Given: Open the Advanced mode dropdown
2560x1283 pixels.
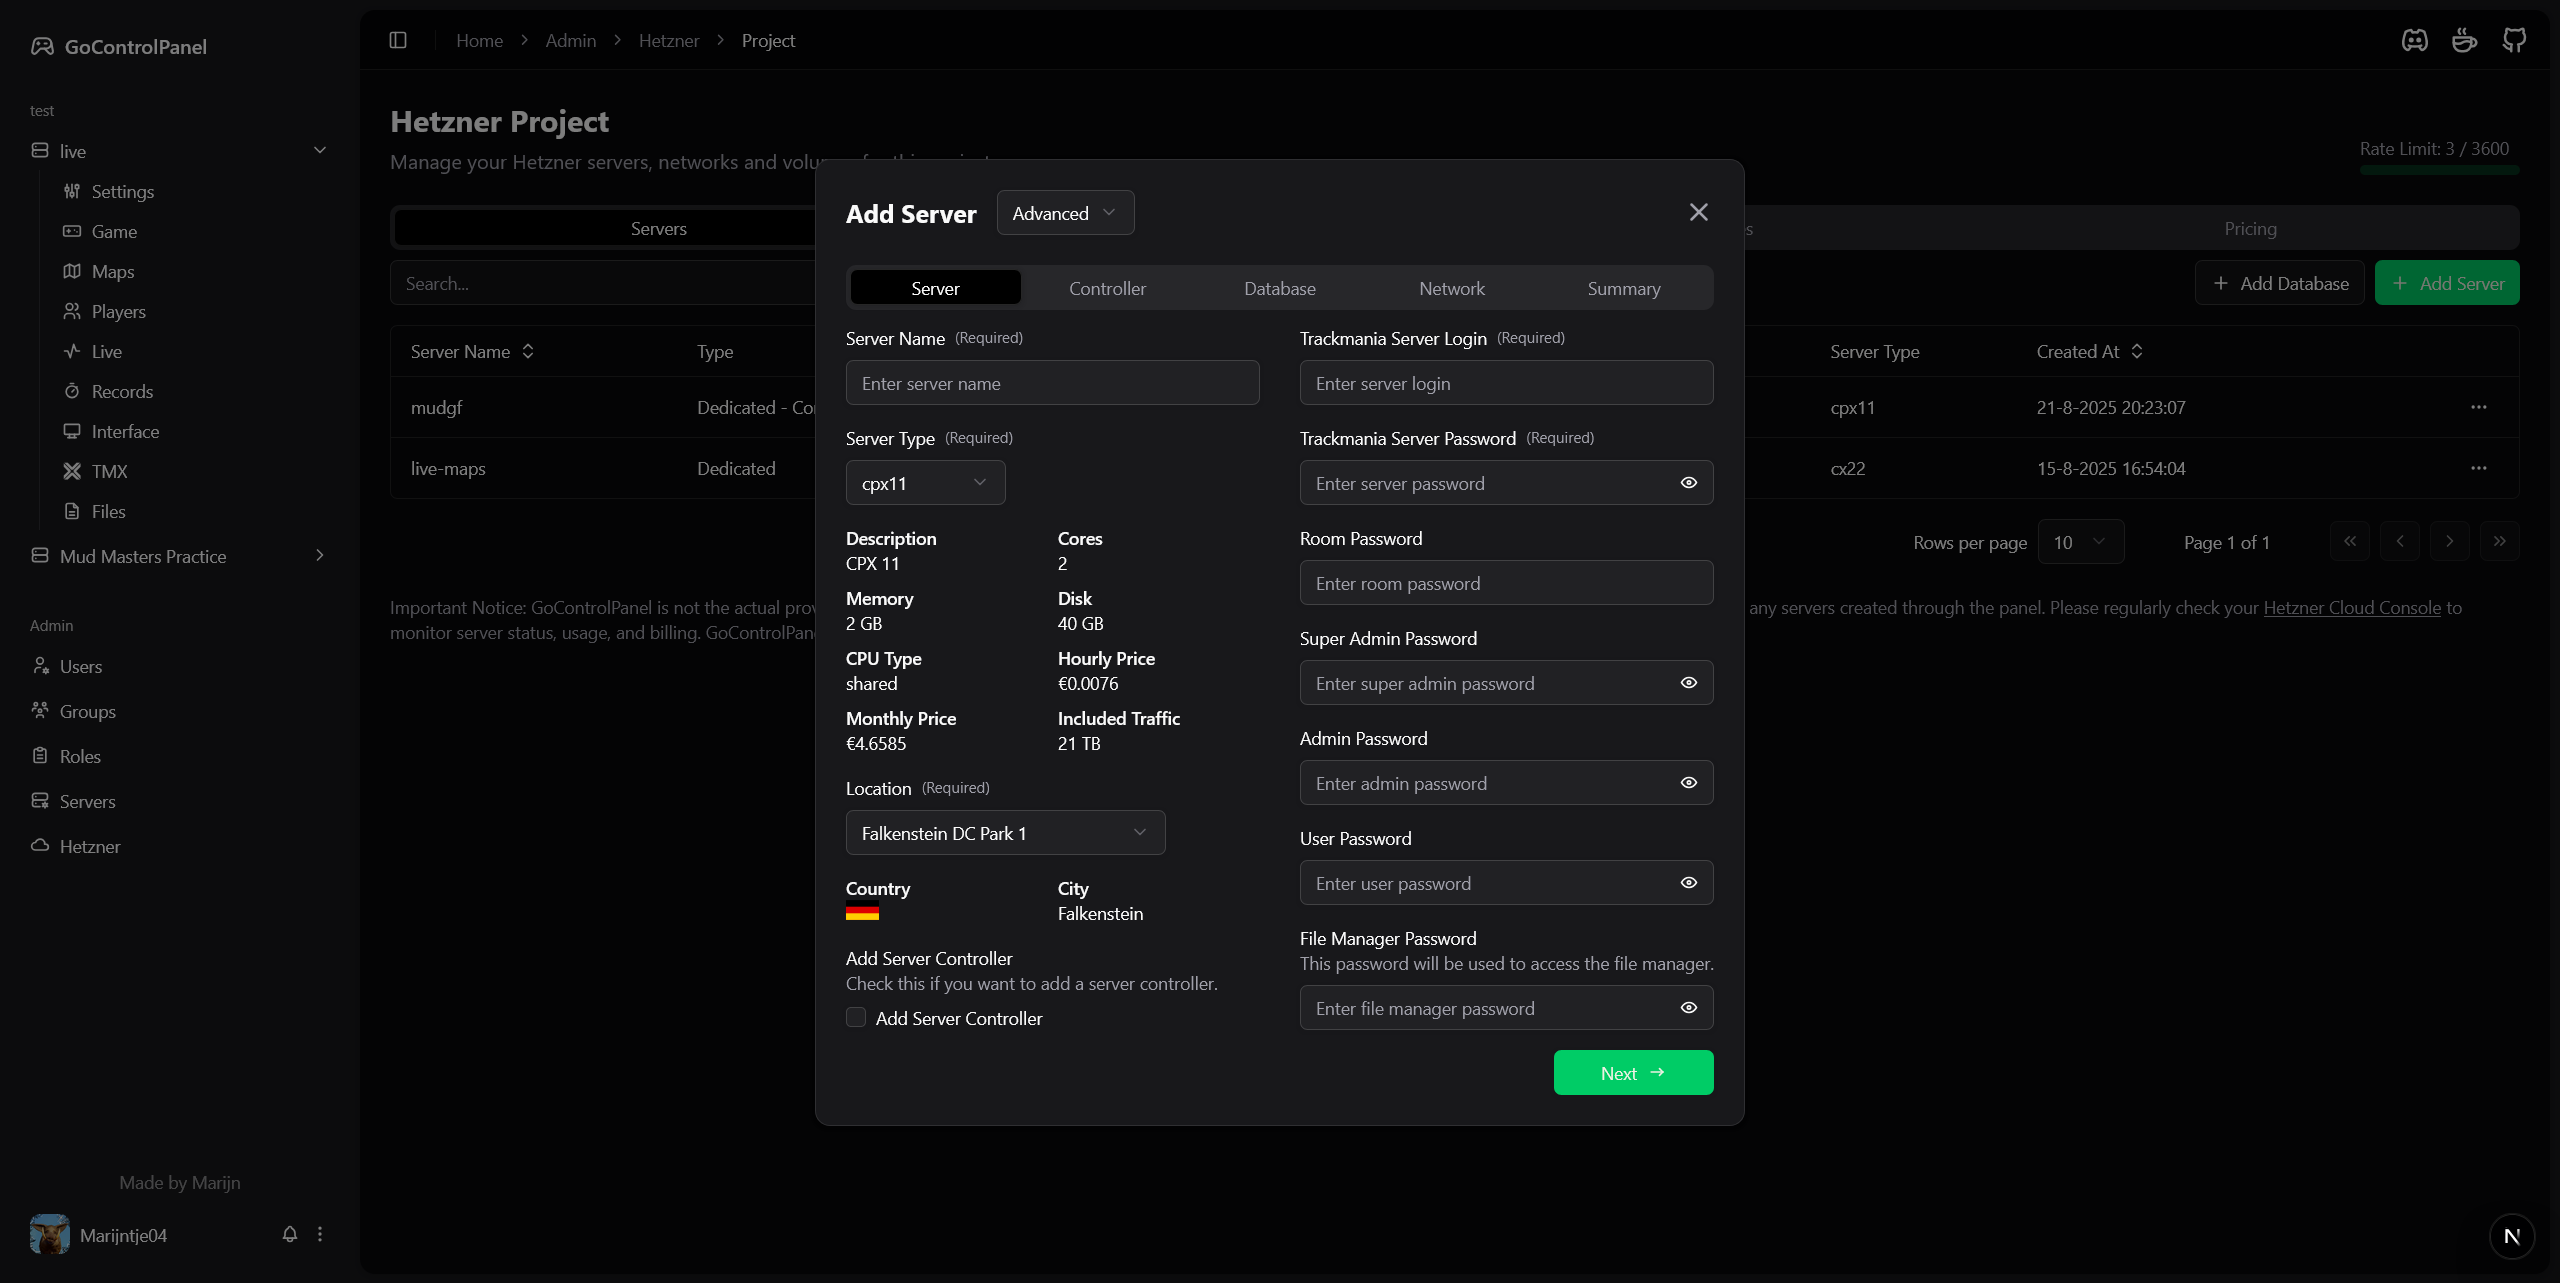Looking at the screenshot, I should coord(1064,213).
